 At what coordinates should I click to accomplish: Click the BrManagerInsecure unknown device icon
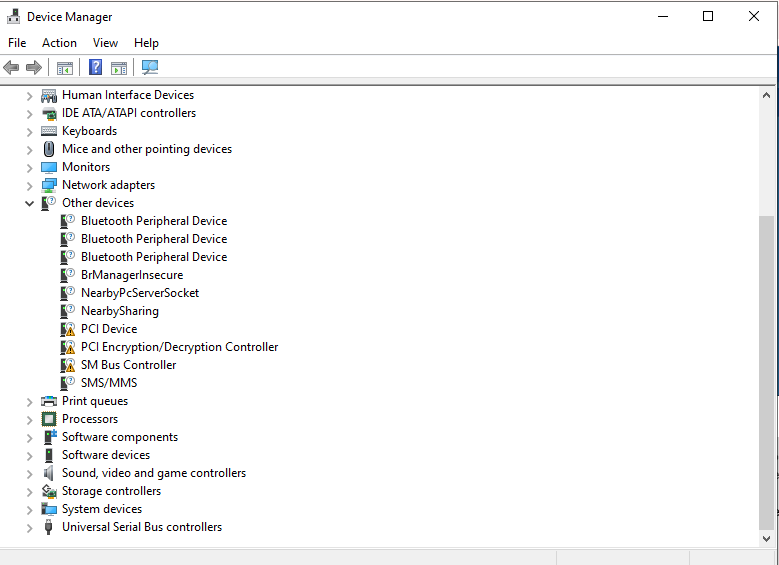(68, 275)
